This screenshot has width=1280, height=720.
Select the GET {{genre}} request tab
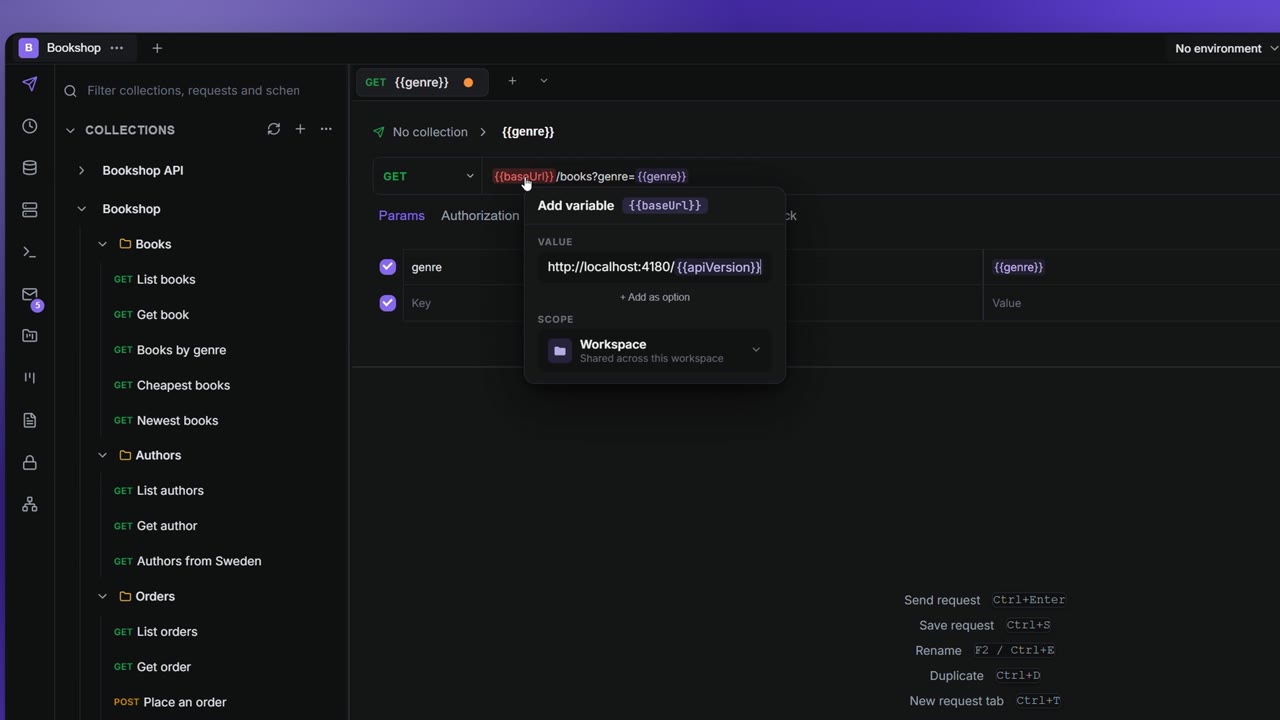[x=422, y=82]
